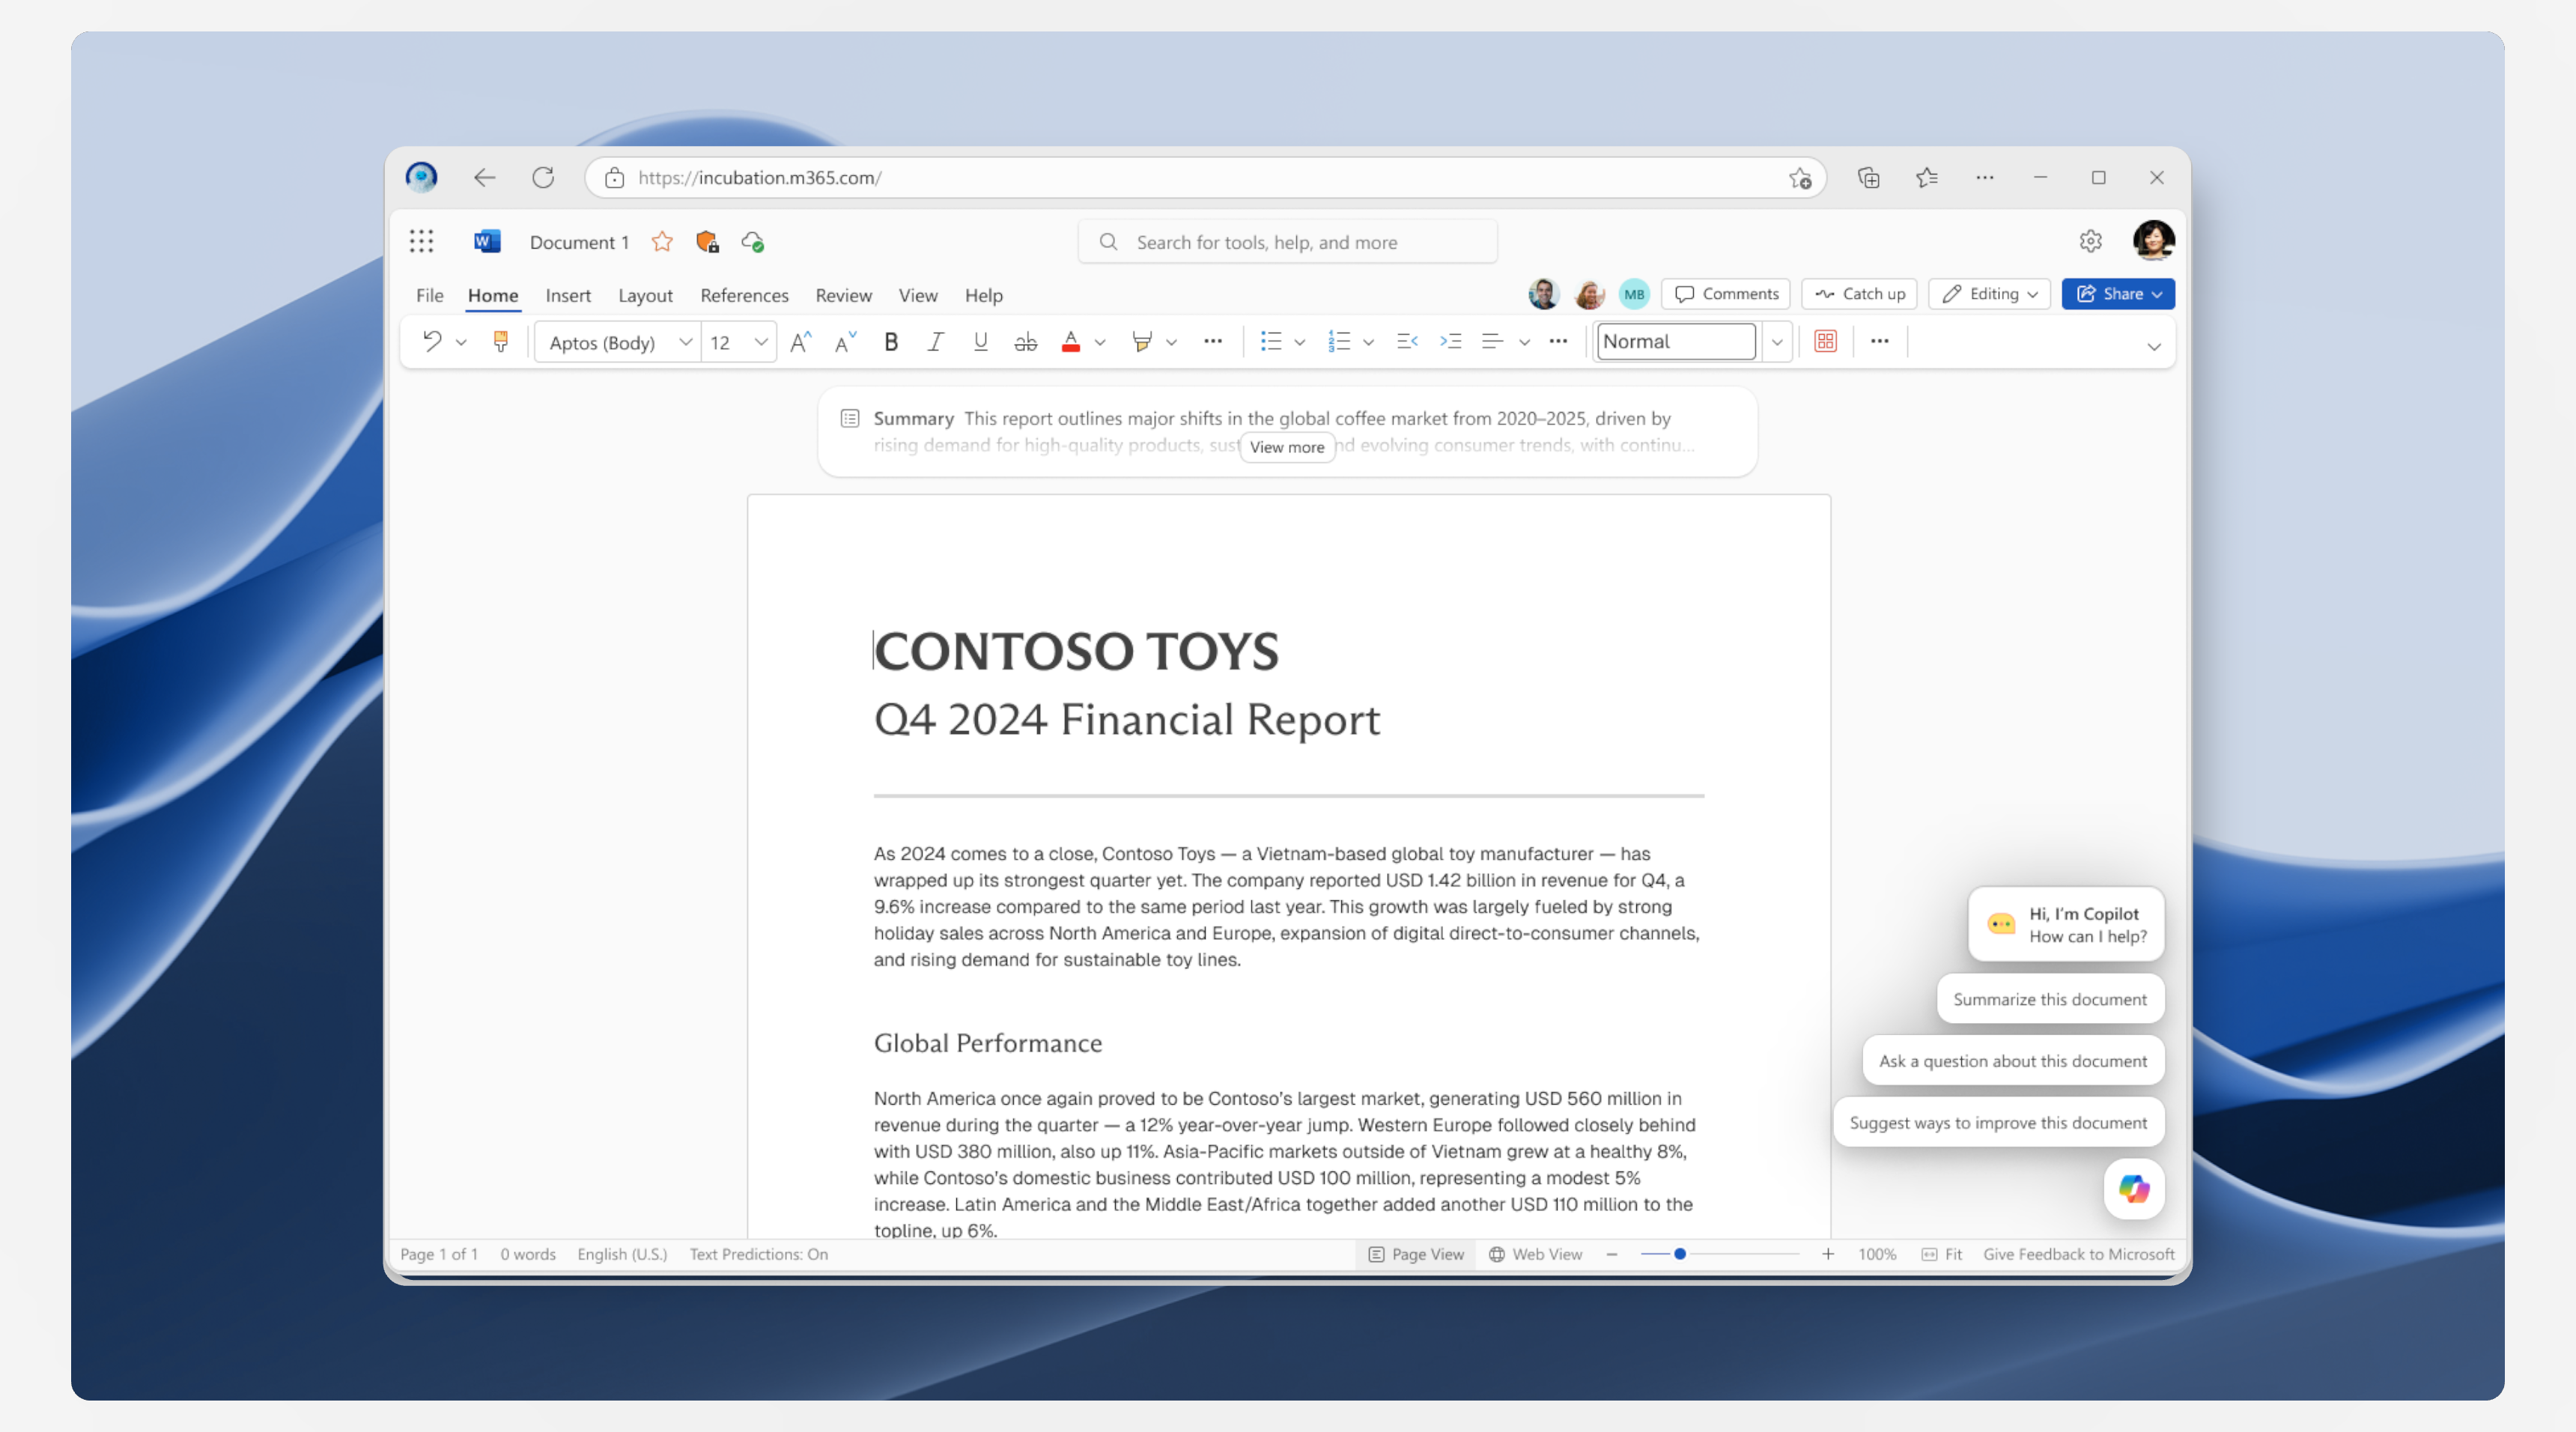This screenshot has width=2576, height=1432.
Task: Click the search tools and help box
Action: pos(1287,242)
